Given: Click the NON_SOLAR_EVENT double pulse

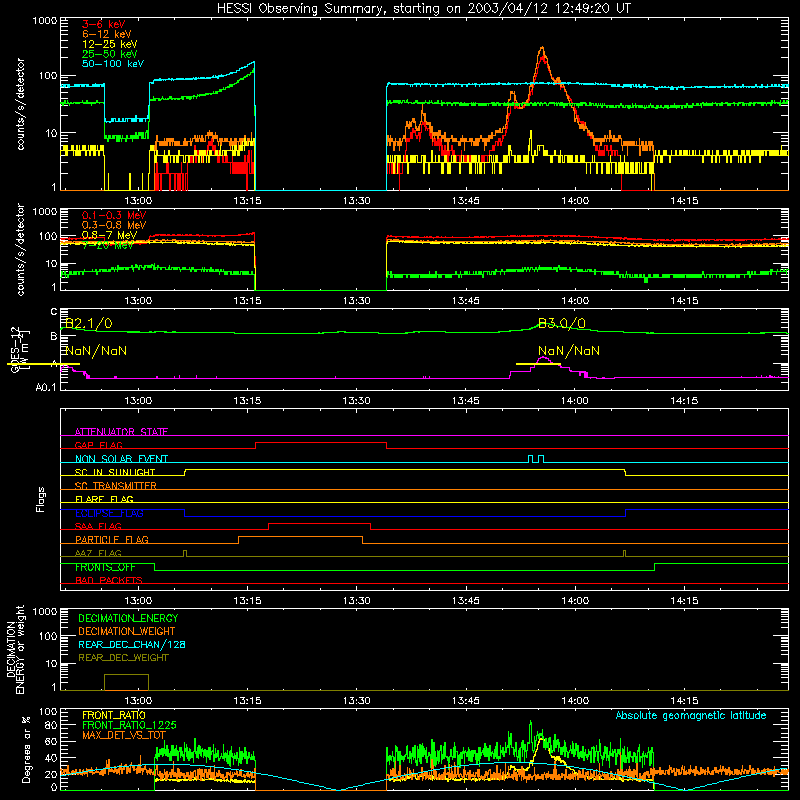Looking at the screenshot, I should (536, 459).
